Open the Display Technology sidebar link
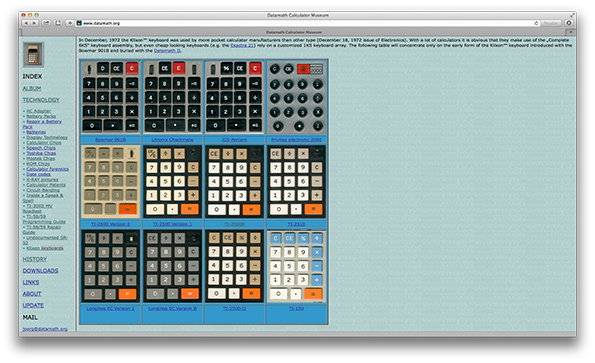 47,138
